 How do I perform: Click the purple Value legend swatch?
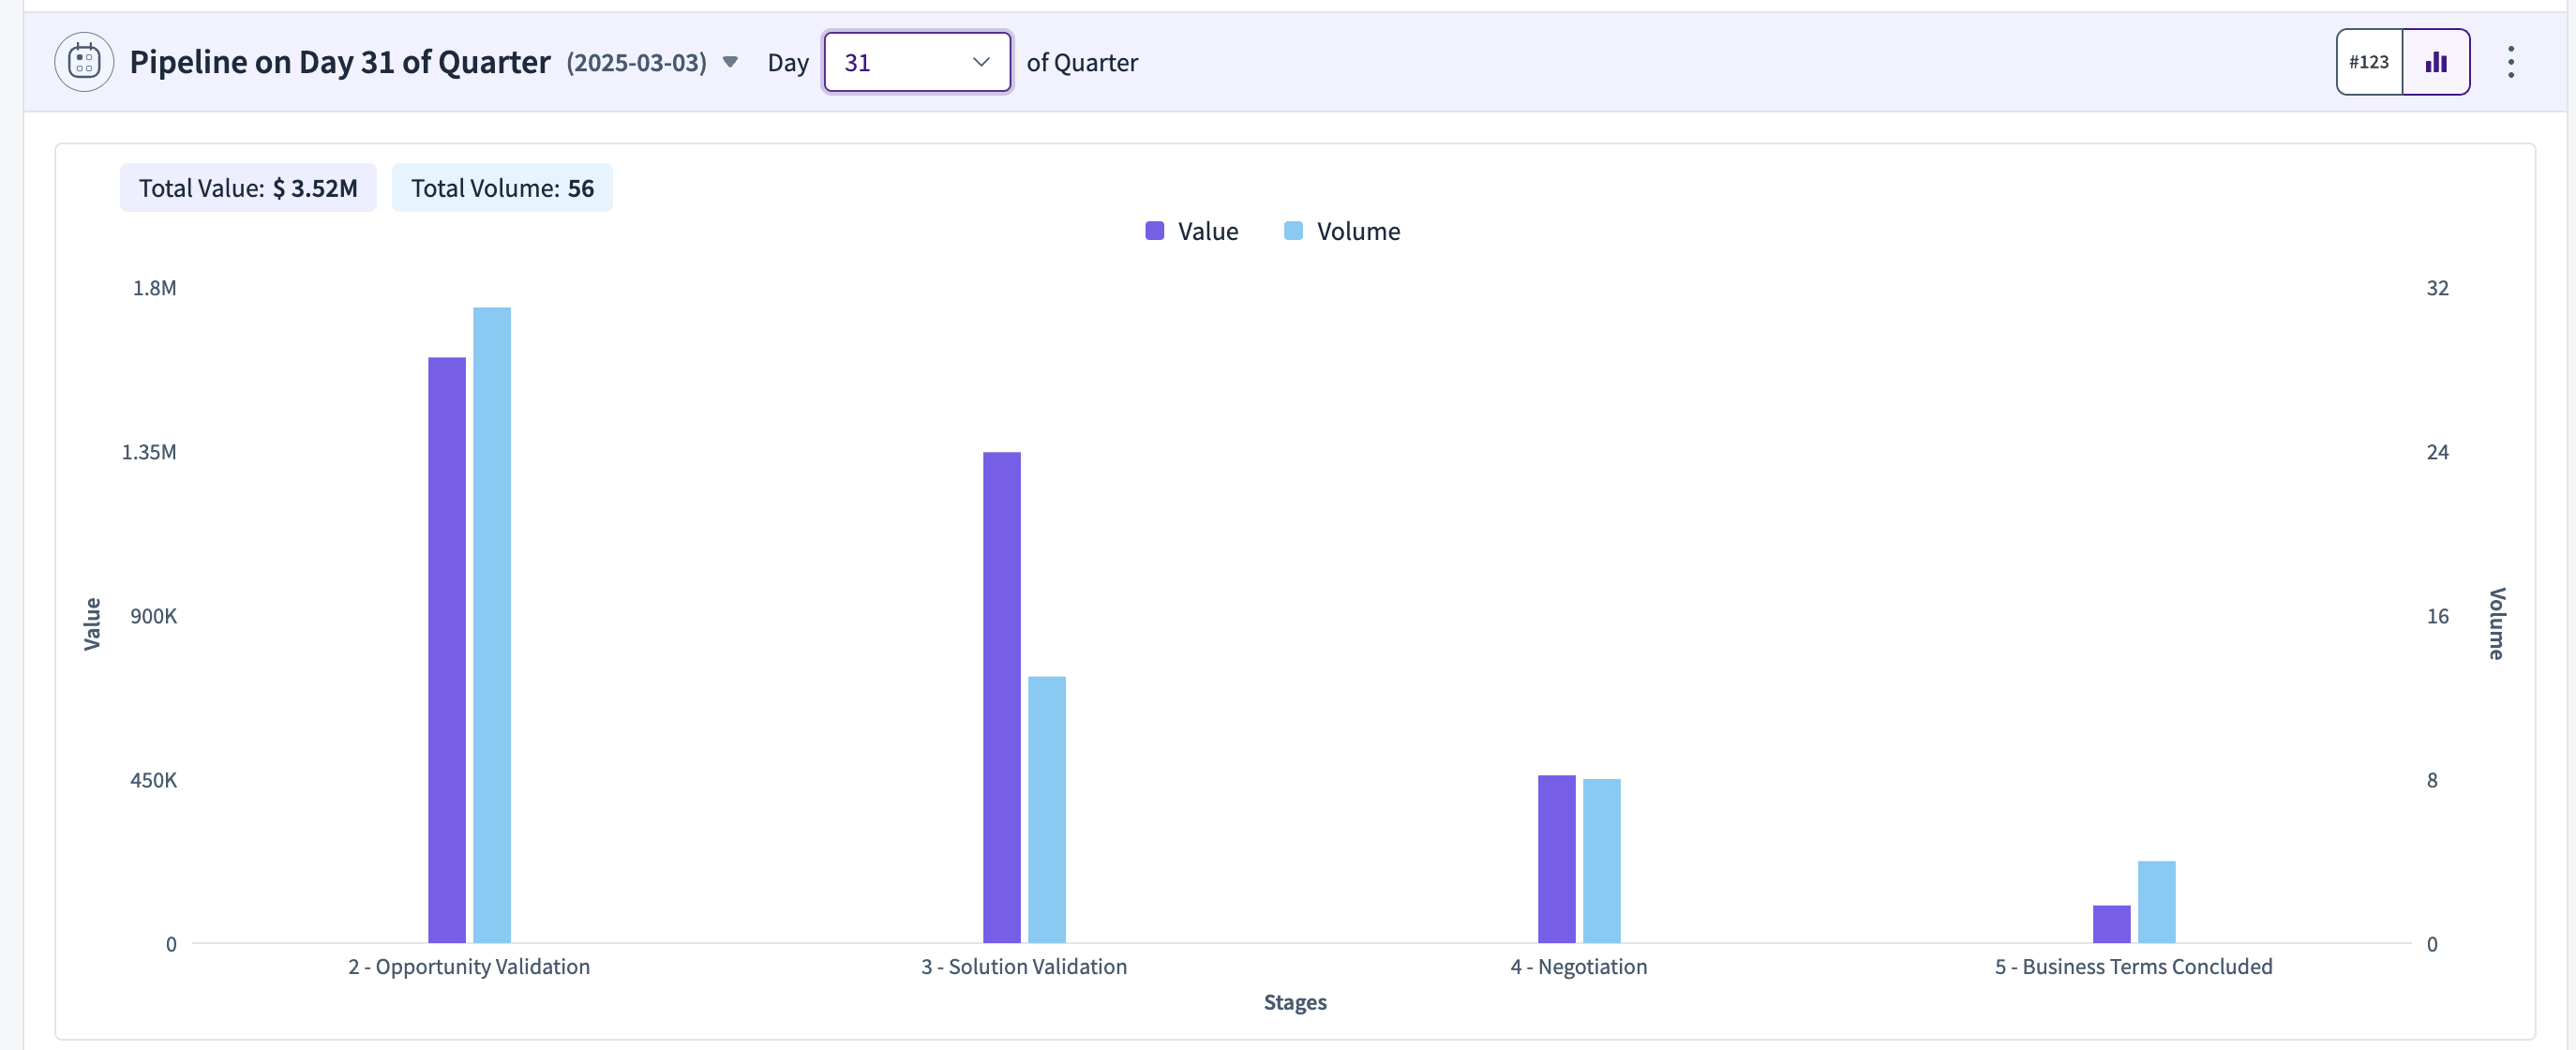coord(1155,231)
